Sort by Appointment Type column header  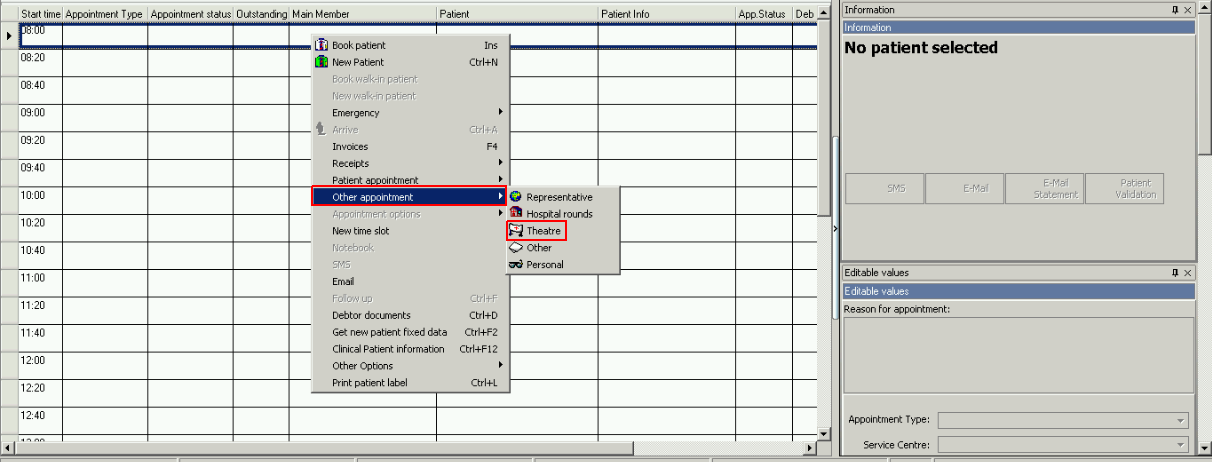(105, 15)
